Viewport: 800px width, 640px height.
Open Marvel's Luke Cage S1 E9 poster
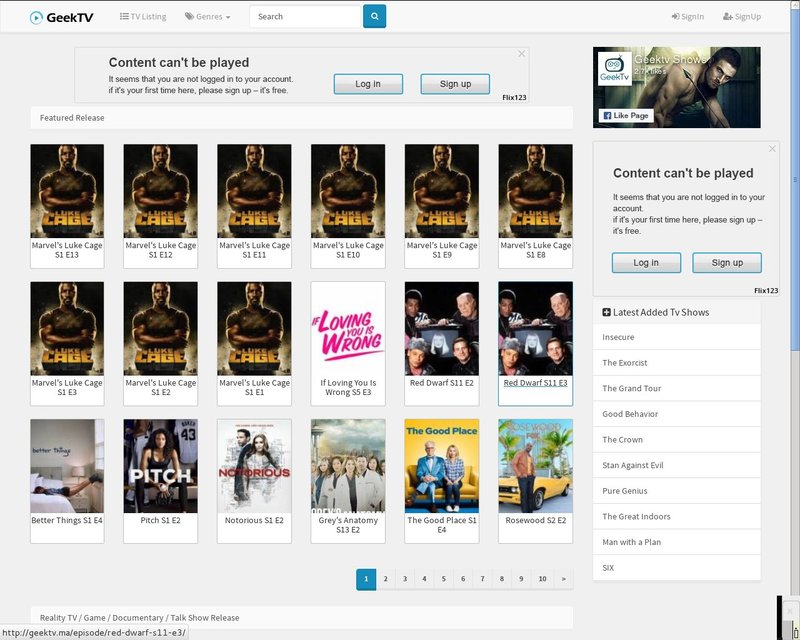(x=442, y=191)
